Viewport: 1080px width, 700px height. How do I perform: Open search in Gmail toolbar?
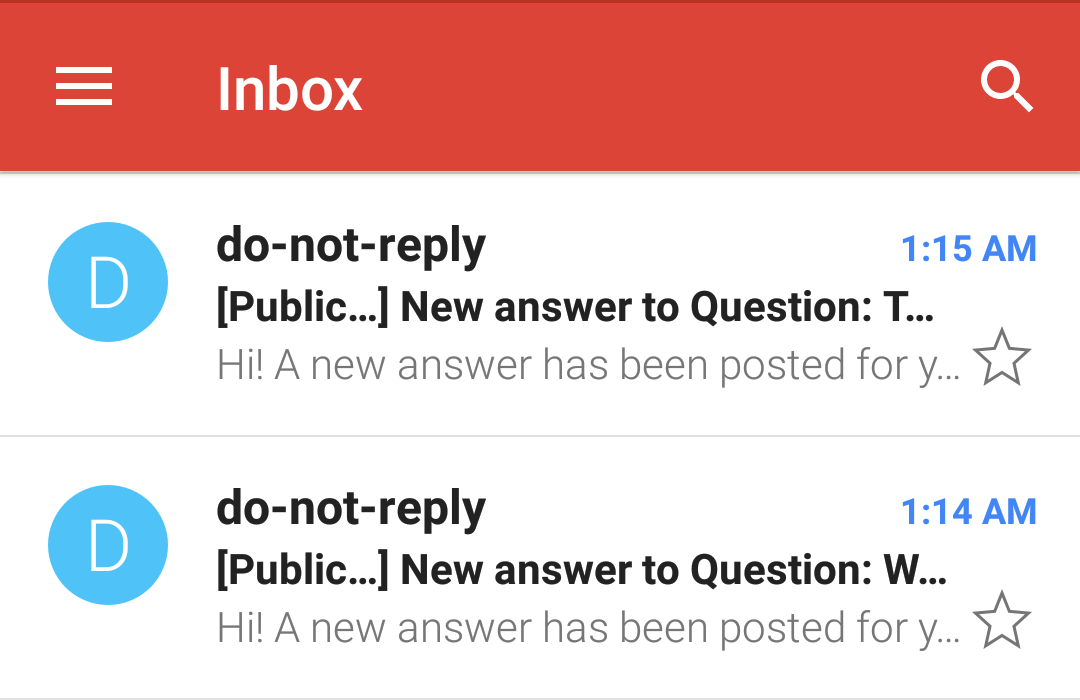[1008, 86]
